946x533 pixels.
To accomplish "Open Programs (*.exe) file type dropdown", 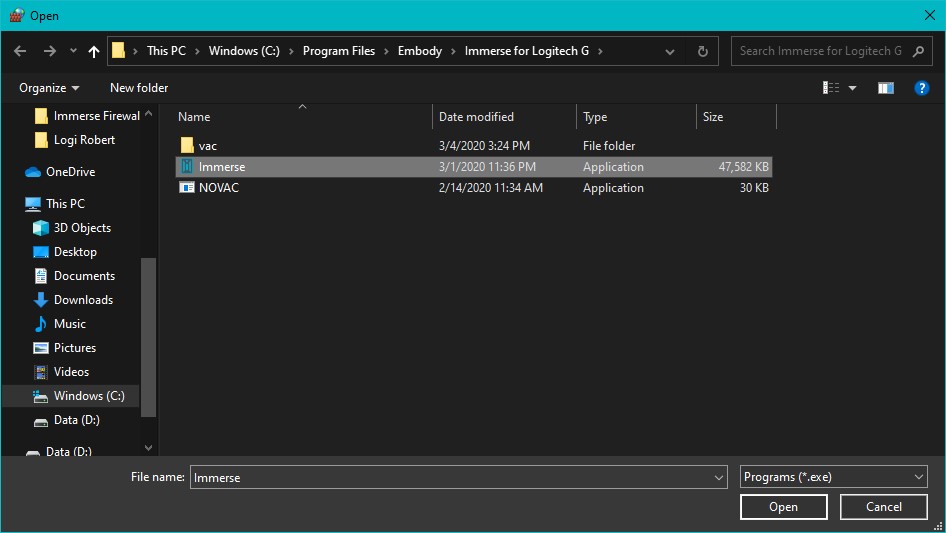I will (x=833, y=477).
